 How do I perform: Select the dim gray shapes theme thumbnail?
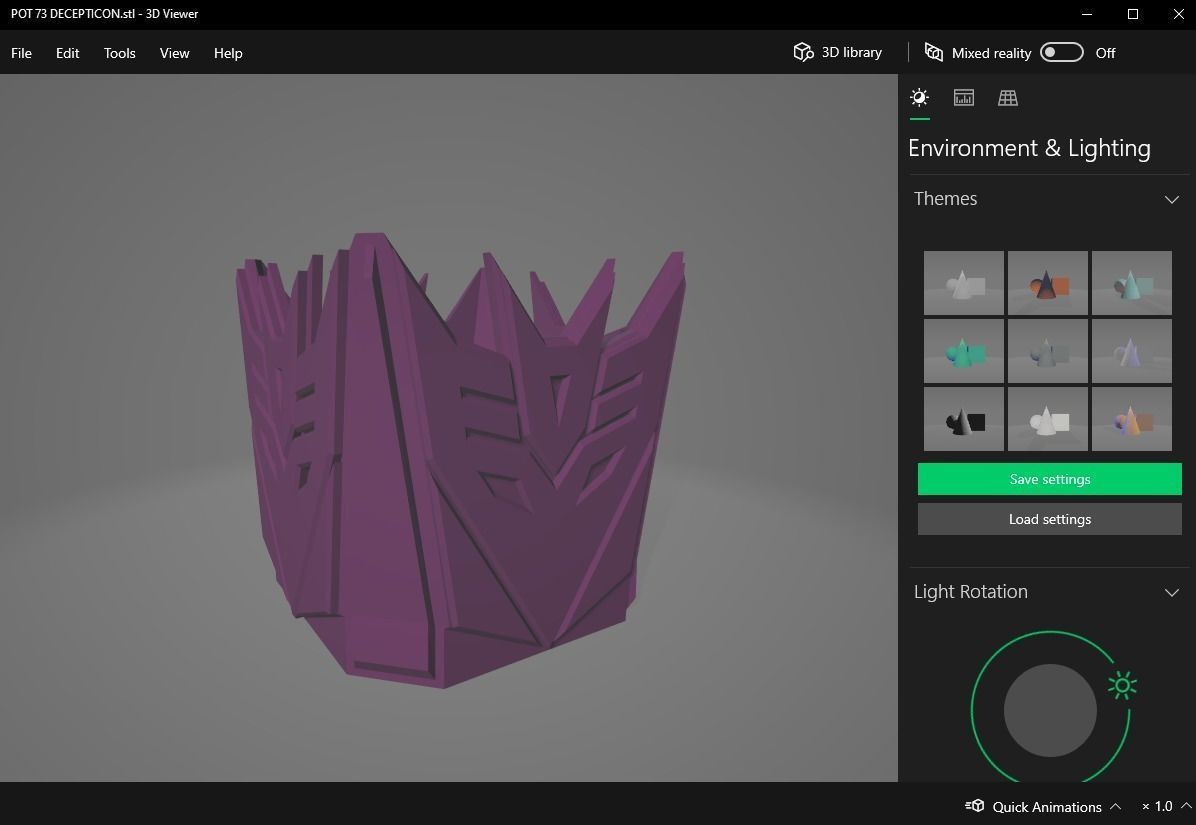(1047, 351)
